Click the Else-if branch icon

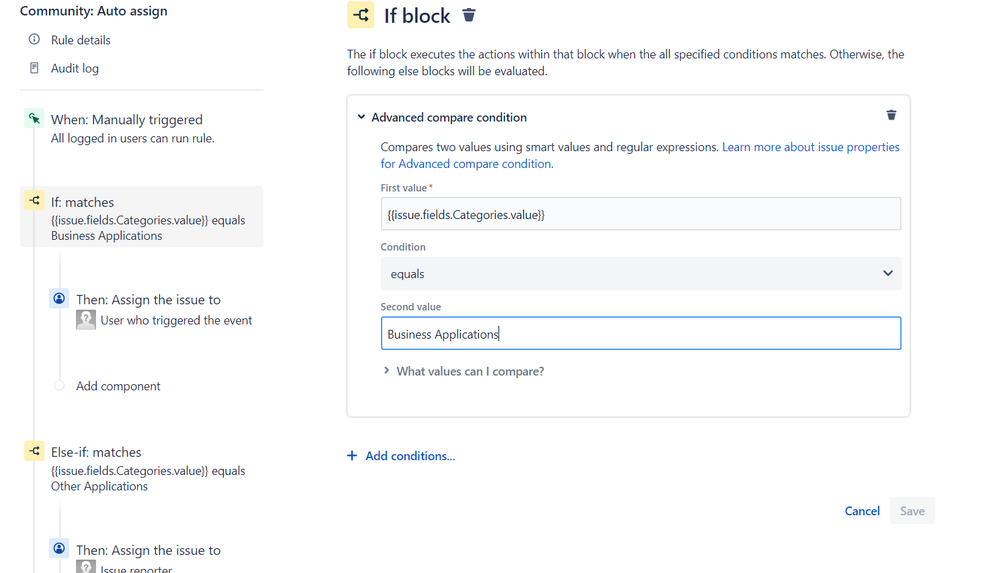(34, 451)
